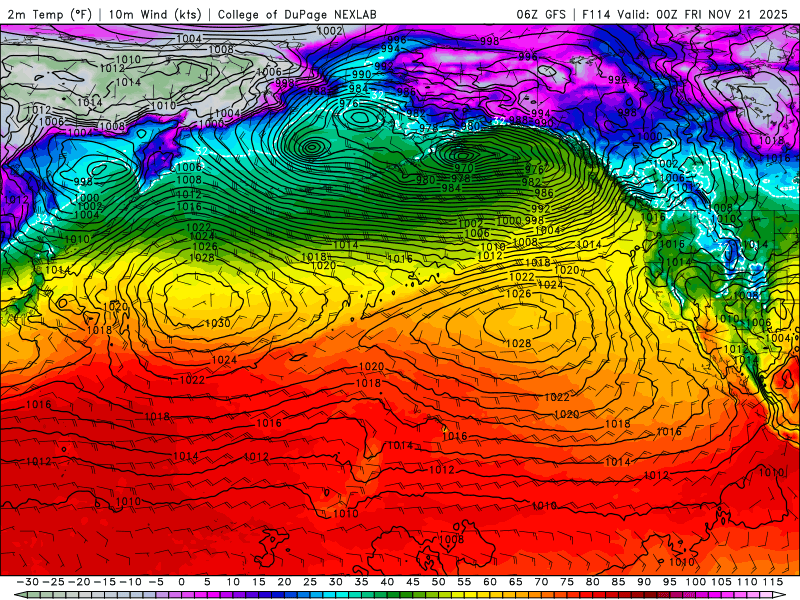Select the 55 value on the temperature scale
Screen dimensions: 800x600
click(x=464, y=582)
